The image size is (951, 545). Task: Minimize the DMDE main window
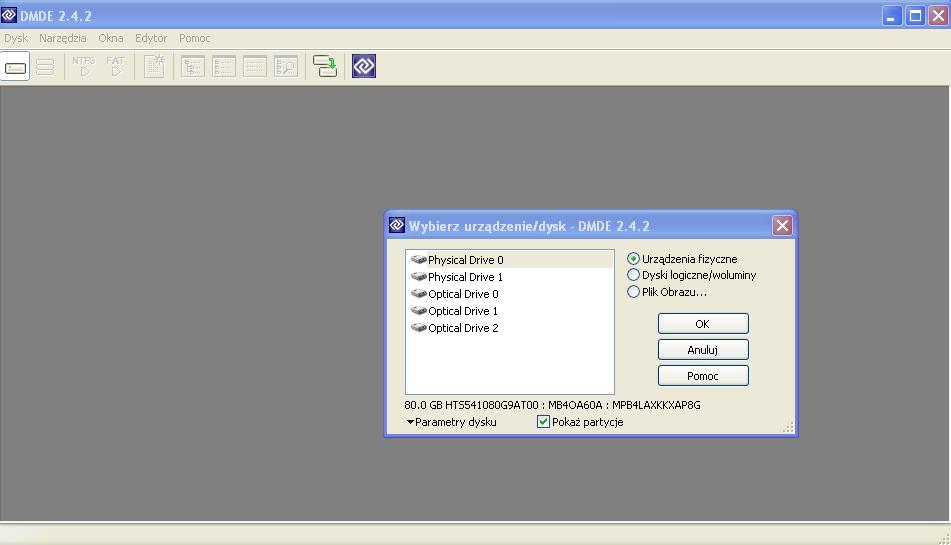click(892, 15)
